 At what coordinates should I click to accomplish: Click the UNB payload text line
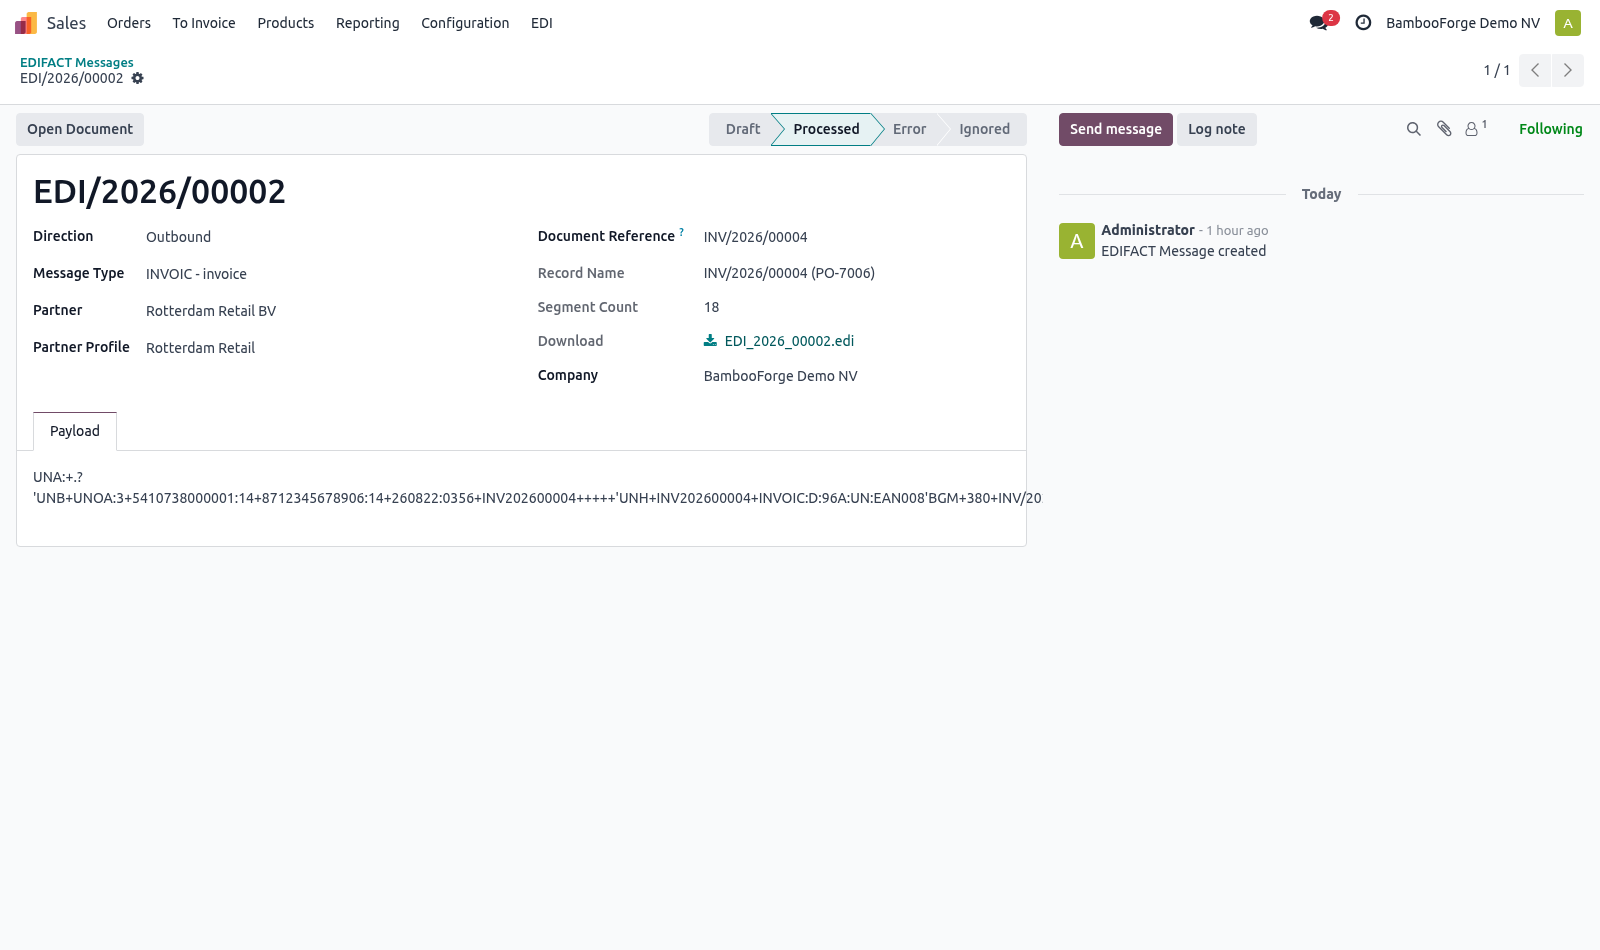[537, 498]
